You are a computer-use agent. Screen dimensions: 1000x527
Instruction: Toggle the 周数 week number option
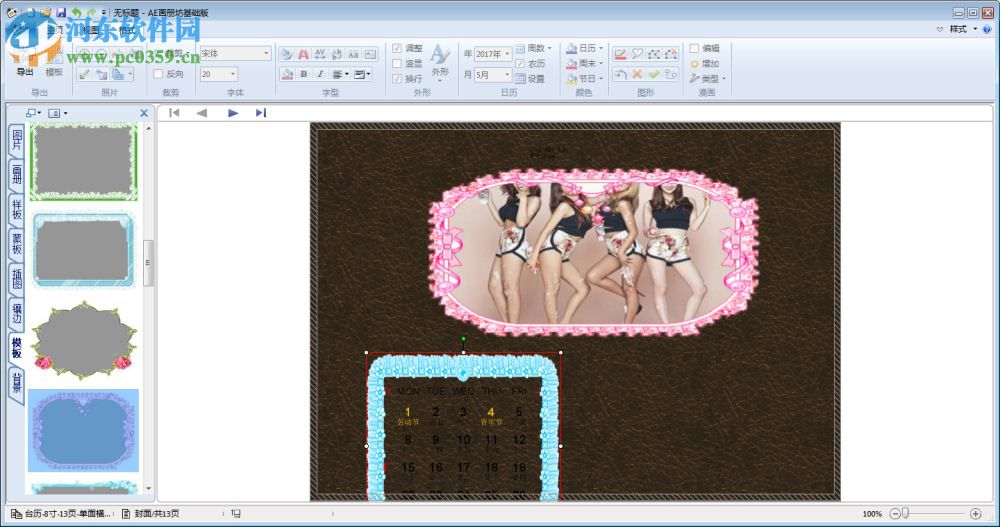(533, 48)
